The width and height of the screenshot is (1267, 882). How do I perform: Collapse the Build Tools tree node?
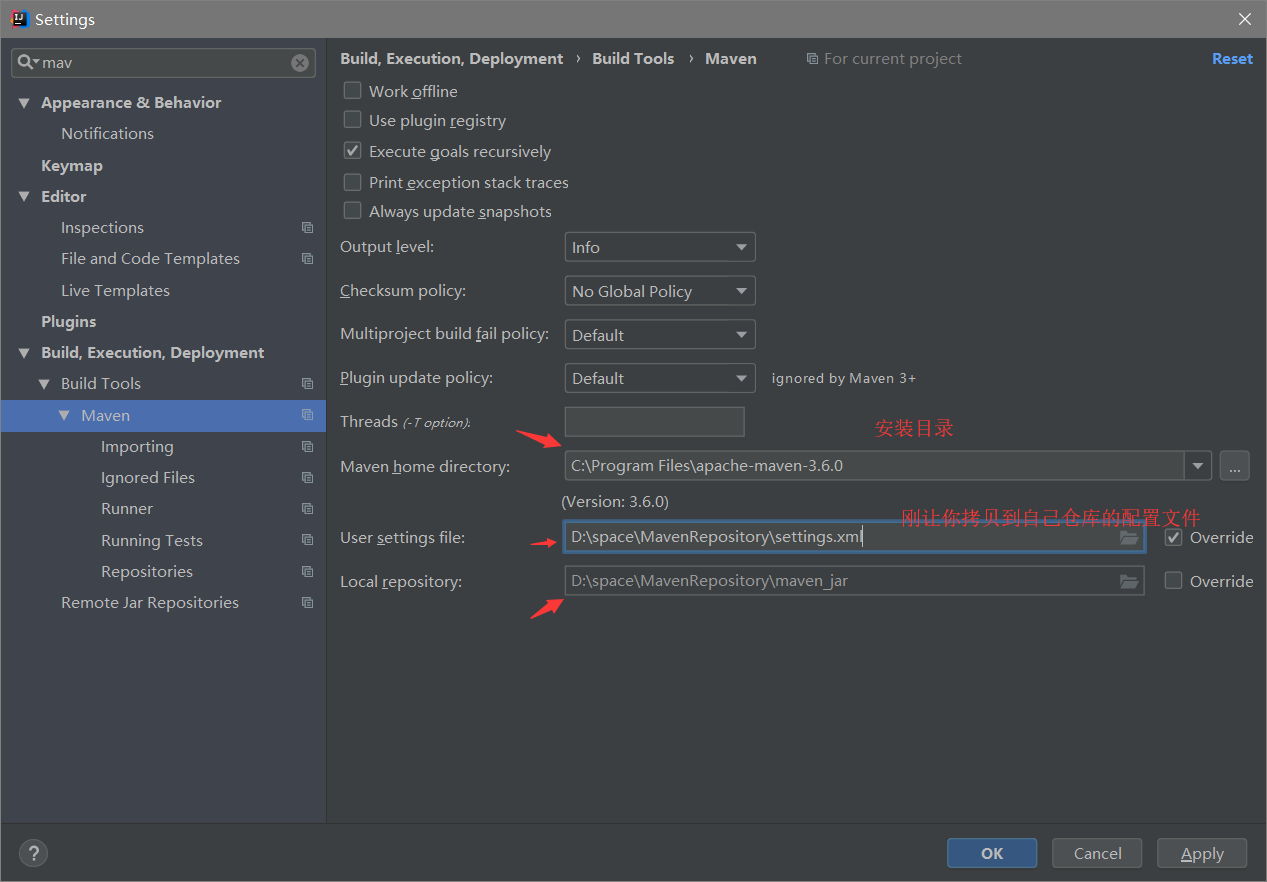[44, 384]
